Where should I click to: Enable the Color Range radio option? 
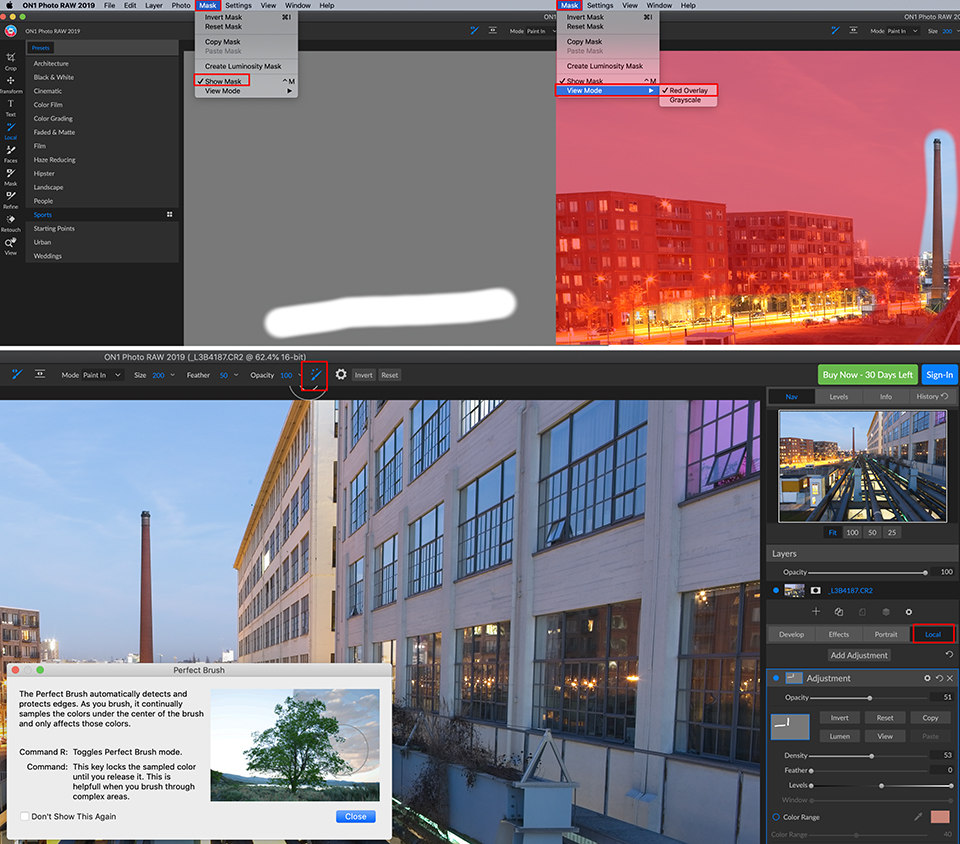[x=776, y=817]
